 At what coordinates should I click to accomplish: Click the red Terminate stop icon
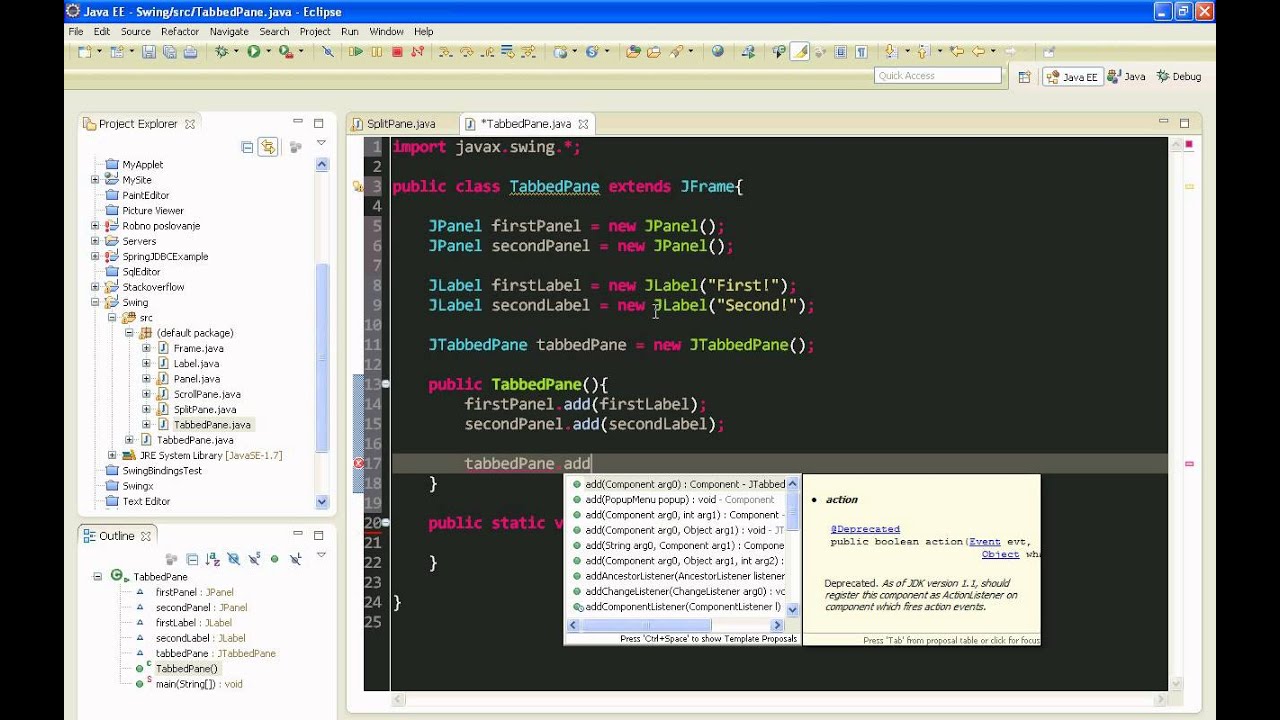(x=397, y=52)
